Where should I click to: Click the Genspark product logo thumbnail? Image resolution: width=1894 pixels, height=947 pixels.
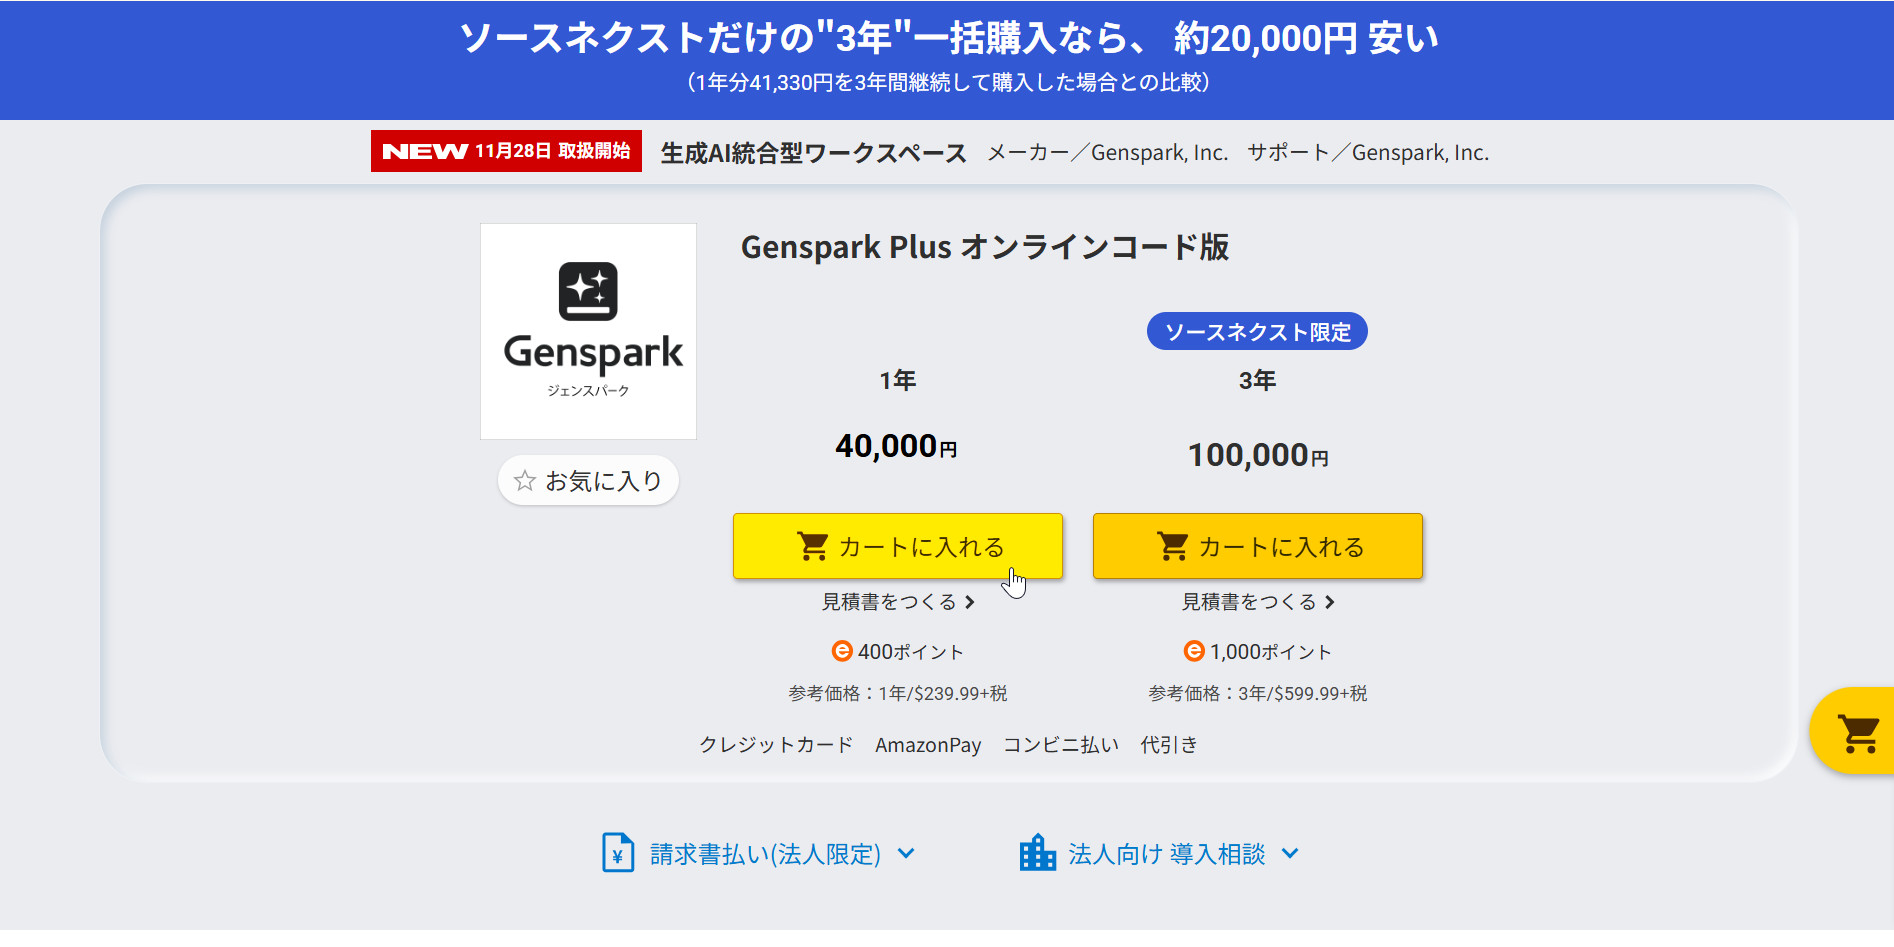point(589,331)
